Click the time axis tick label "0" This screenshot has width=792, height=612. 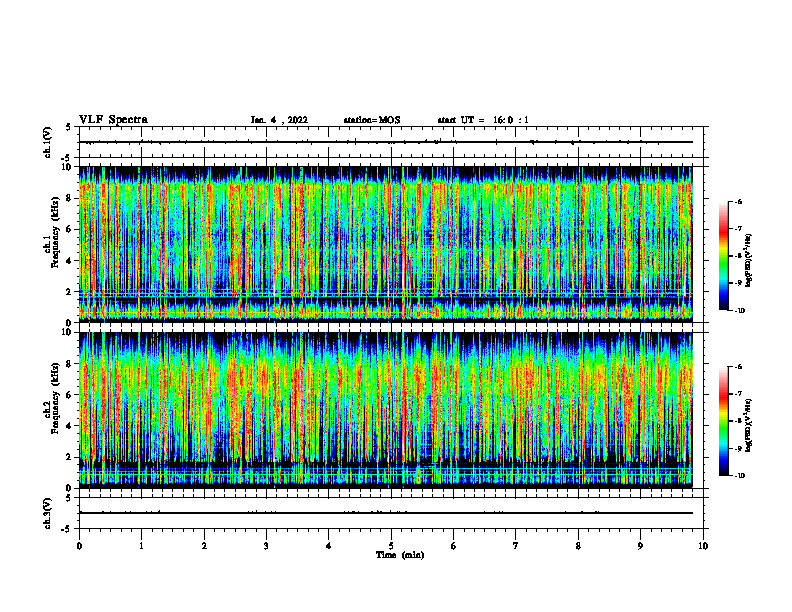coord(79,546)
